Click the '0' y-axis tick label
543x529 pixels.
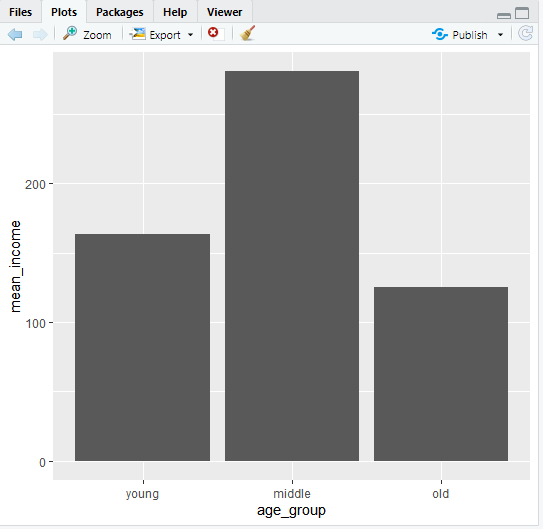(x=42, y=463)
